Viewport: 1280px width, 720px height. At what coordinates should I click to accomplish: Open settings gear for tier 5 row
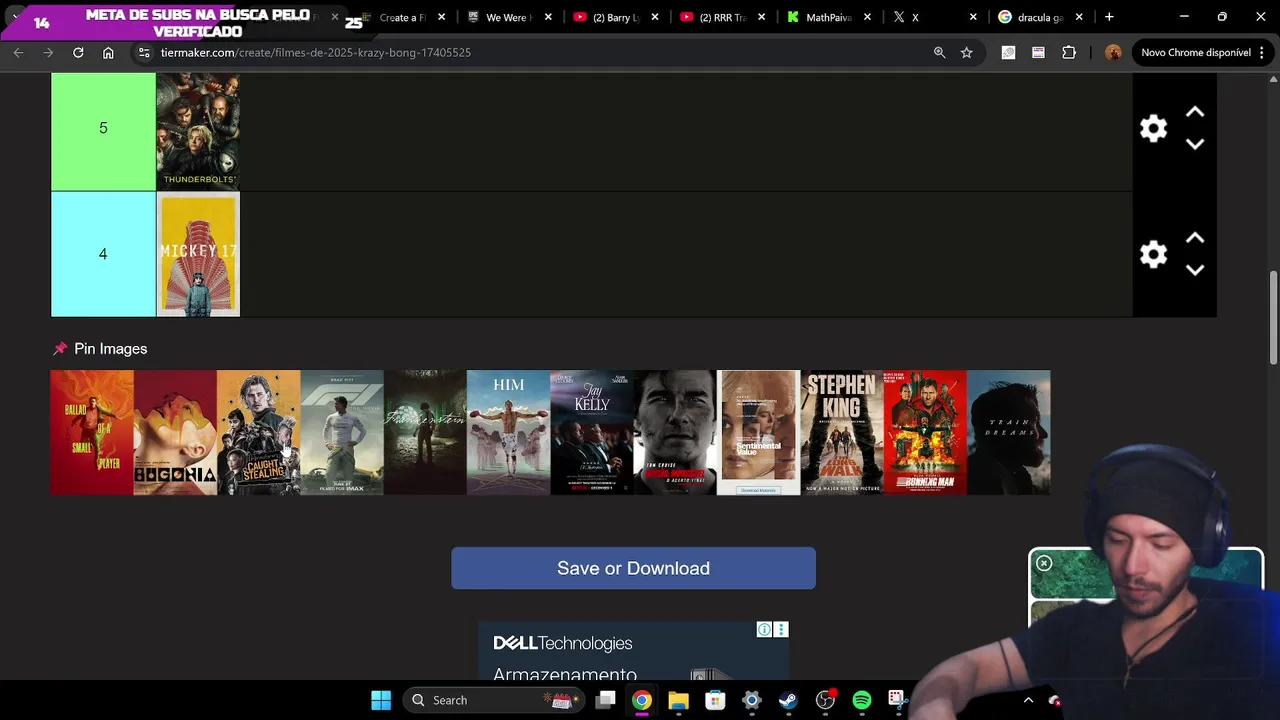point(1153,128)
